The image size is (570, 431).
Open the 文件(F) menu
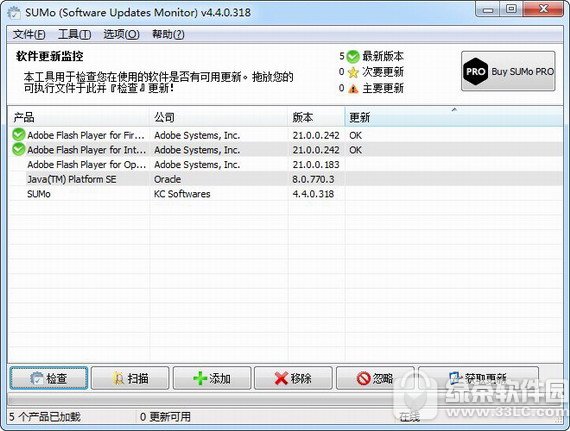tap(29, 35)
